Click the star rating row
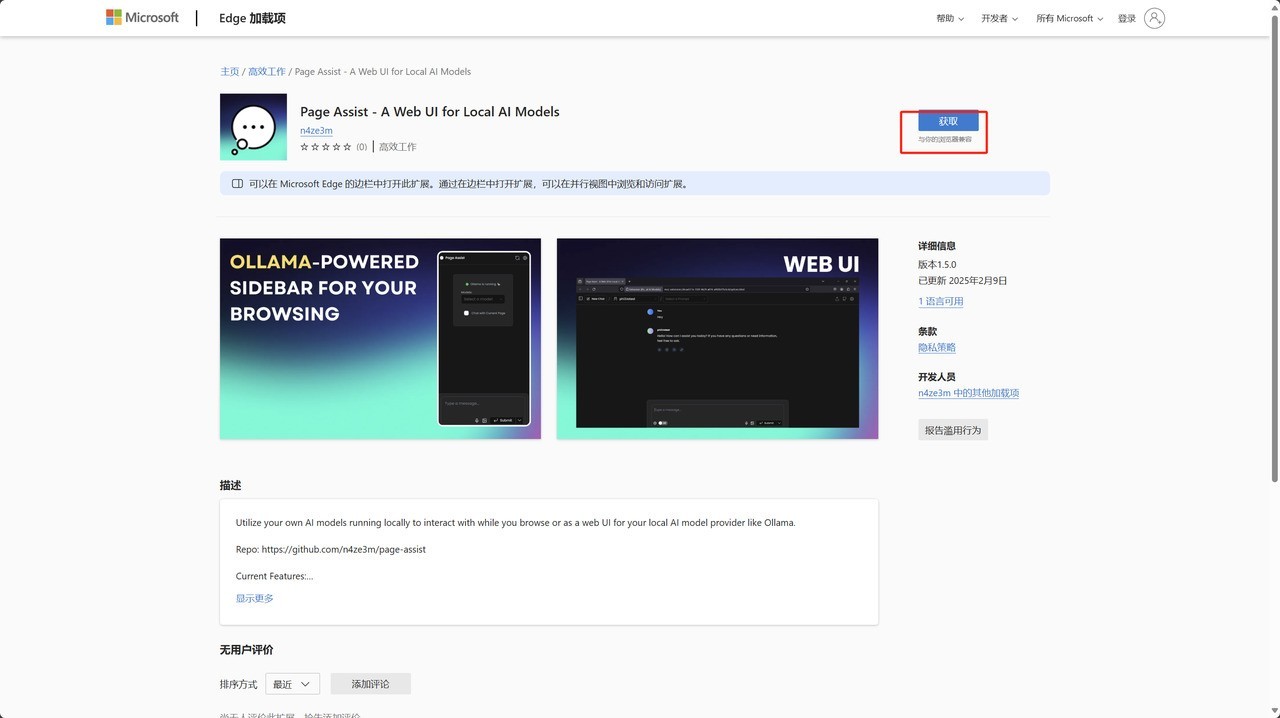The image size is (1280, 718). [x=326, y=147]
